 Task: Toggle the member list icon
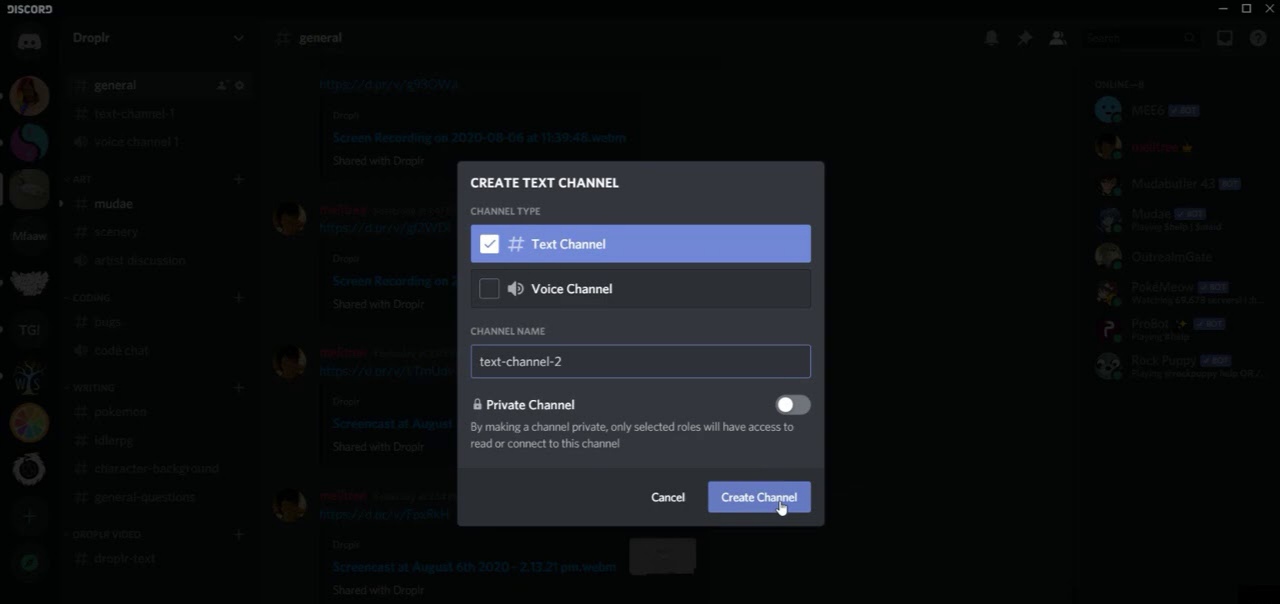pyautogui.click(x=1057, y=38)
